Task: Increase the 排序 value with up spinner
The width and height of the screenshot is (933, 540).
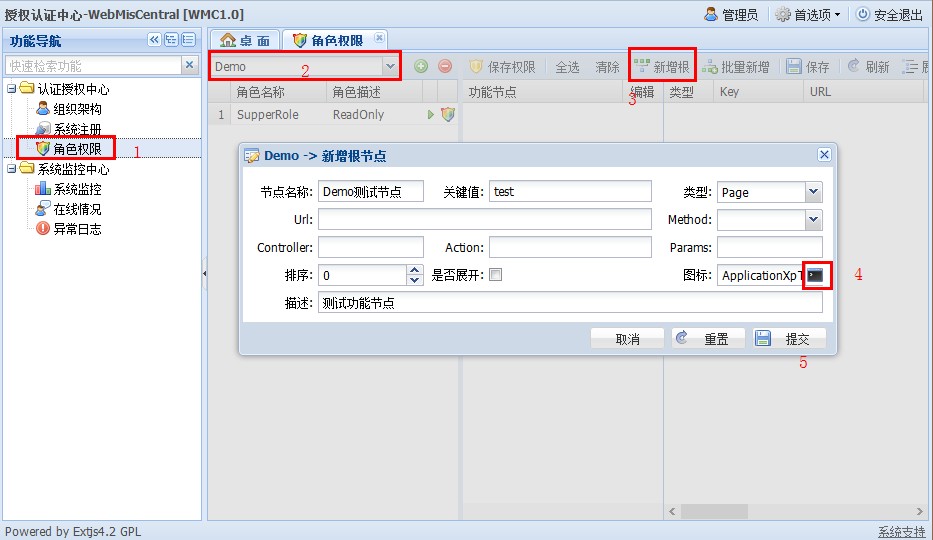Action: click(415, 270)
